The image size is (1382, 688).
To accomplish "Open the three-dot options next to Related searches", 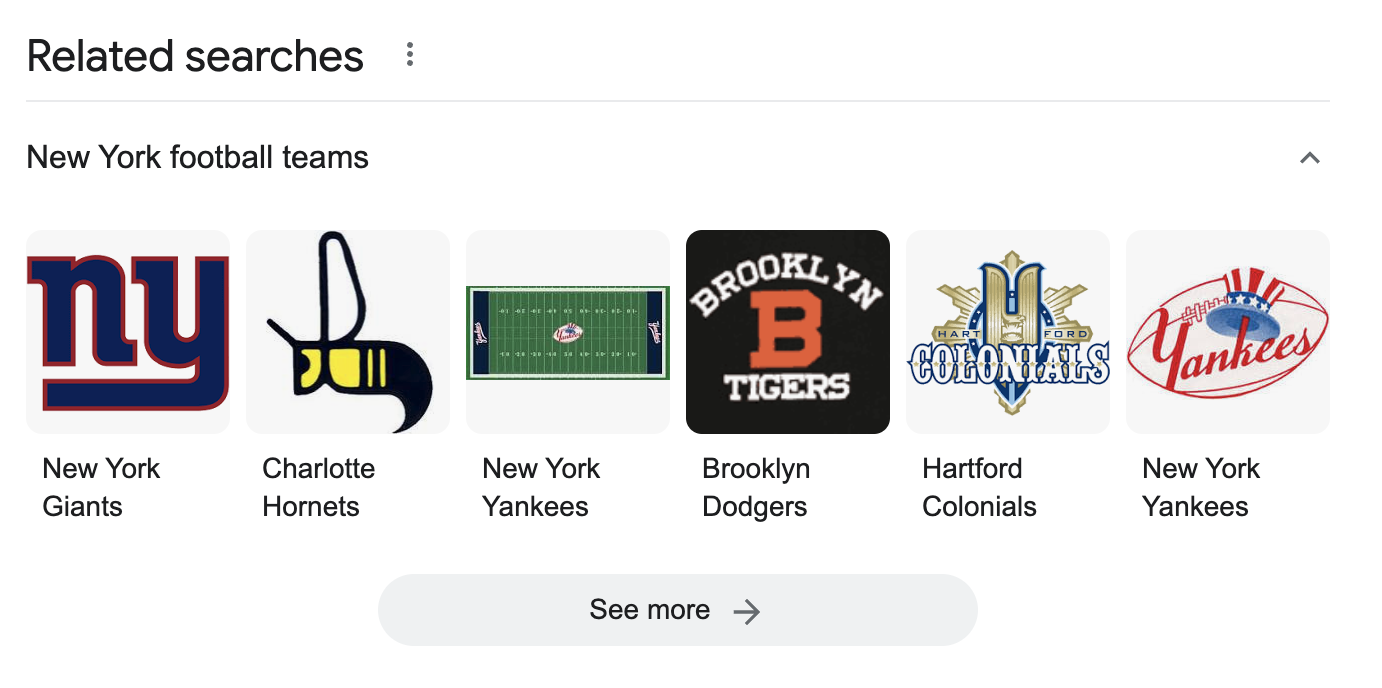I will [x=409, y=55].
